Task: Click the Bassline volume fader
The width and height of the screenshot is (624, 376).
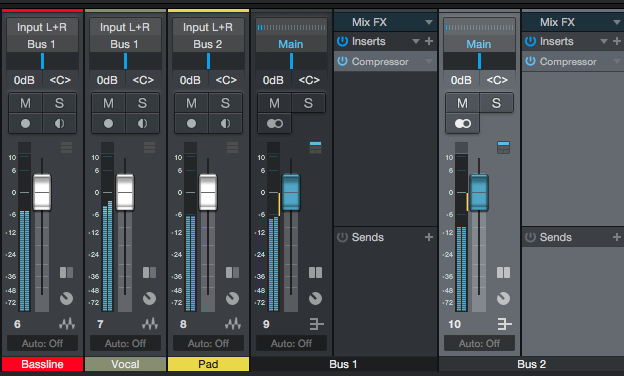Action: pos(42,192)
